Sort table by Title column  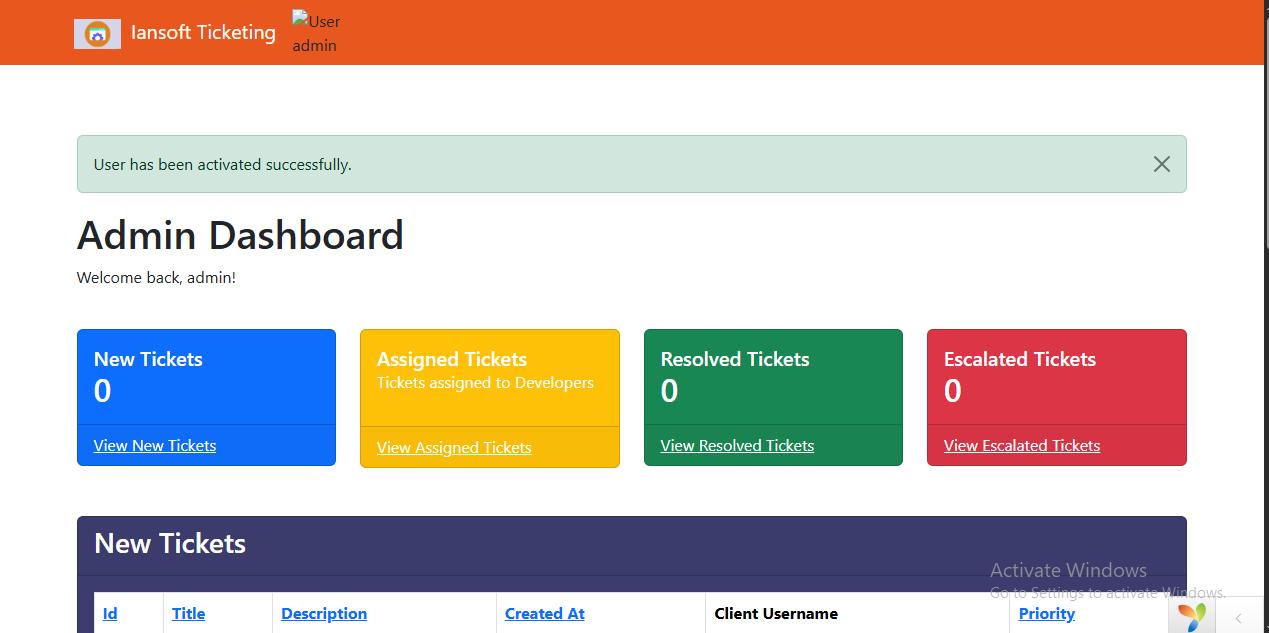click(x=188, y=614)
